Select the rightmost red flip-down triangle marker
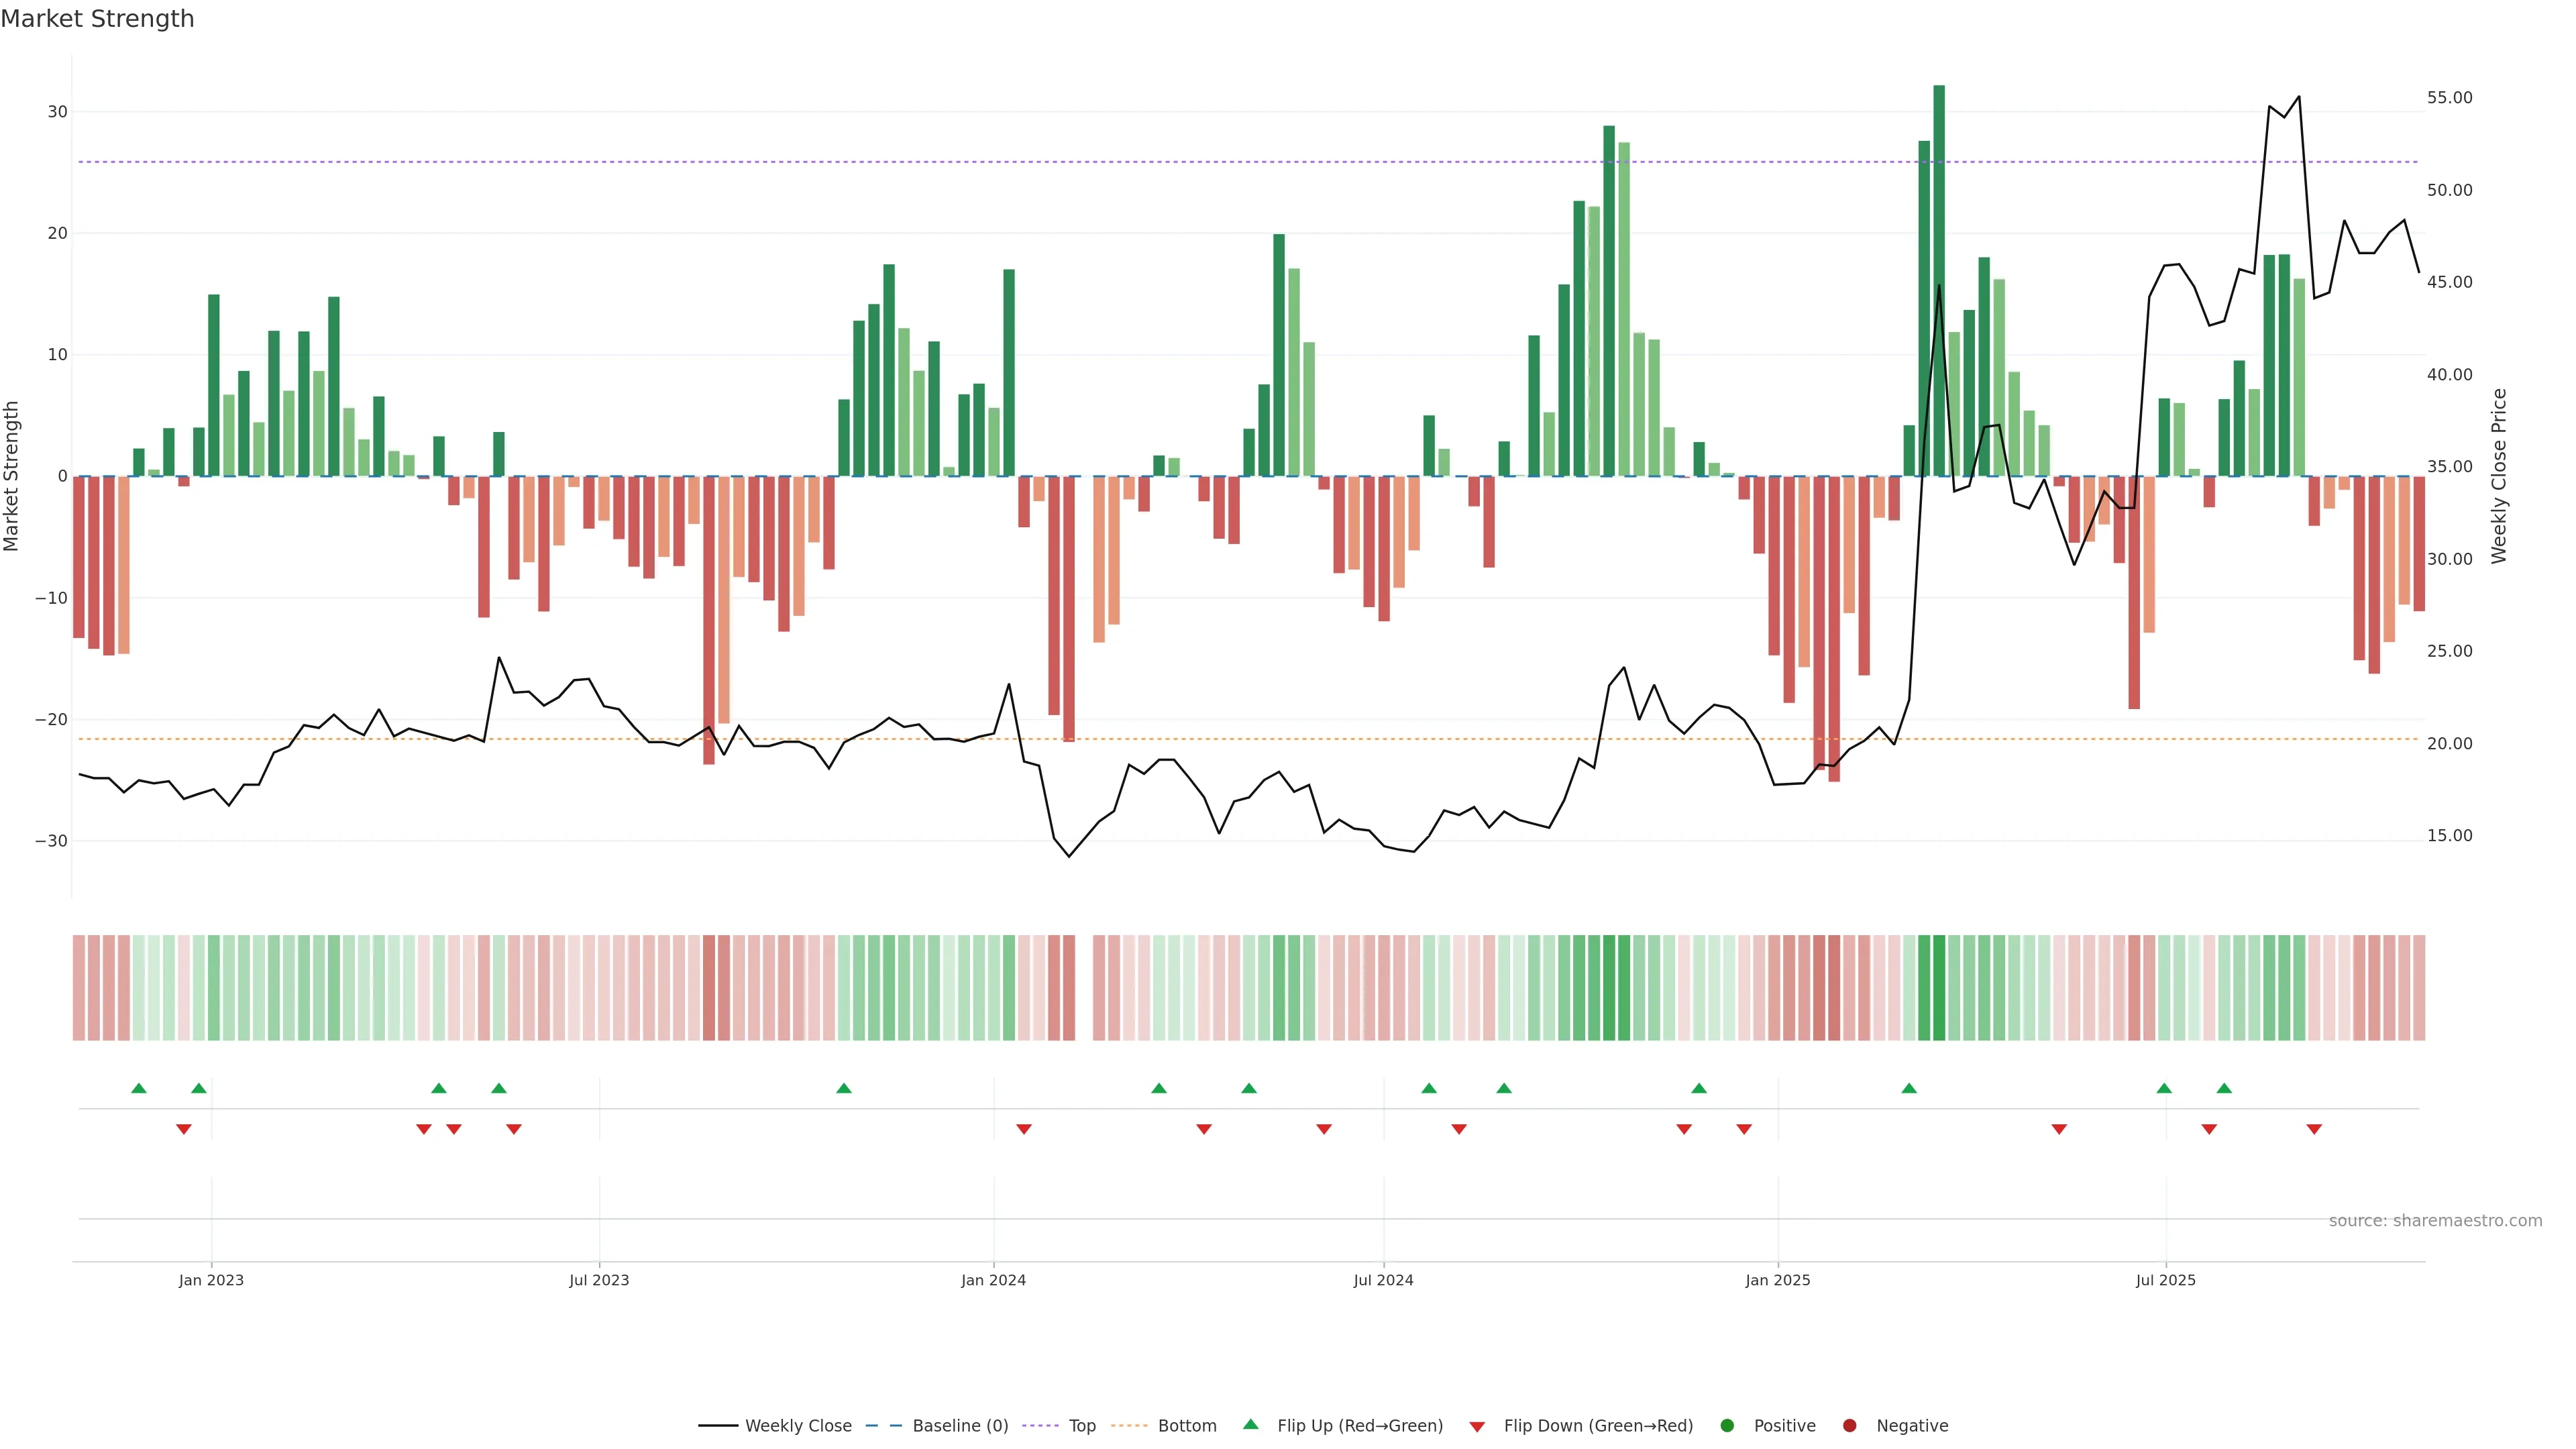2576x1449 pixels. point(2314,1129)
